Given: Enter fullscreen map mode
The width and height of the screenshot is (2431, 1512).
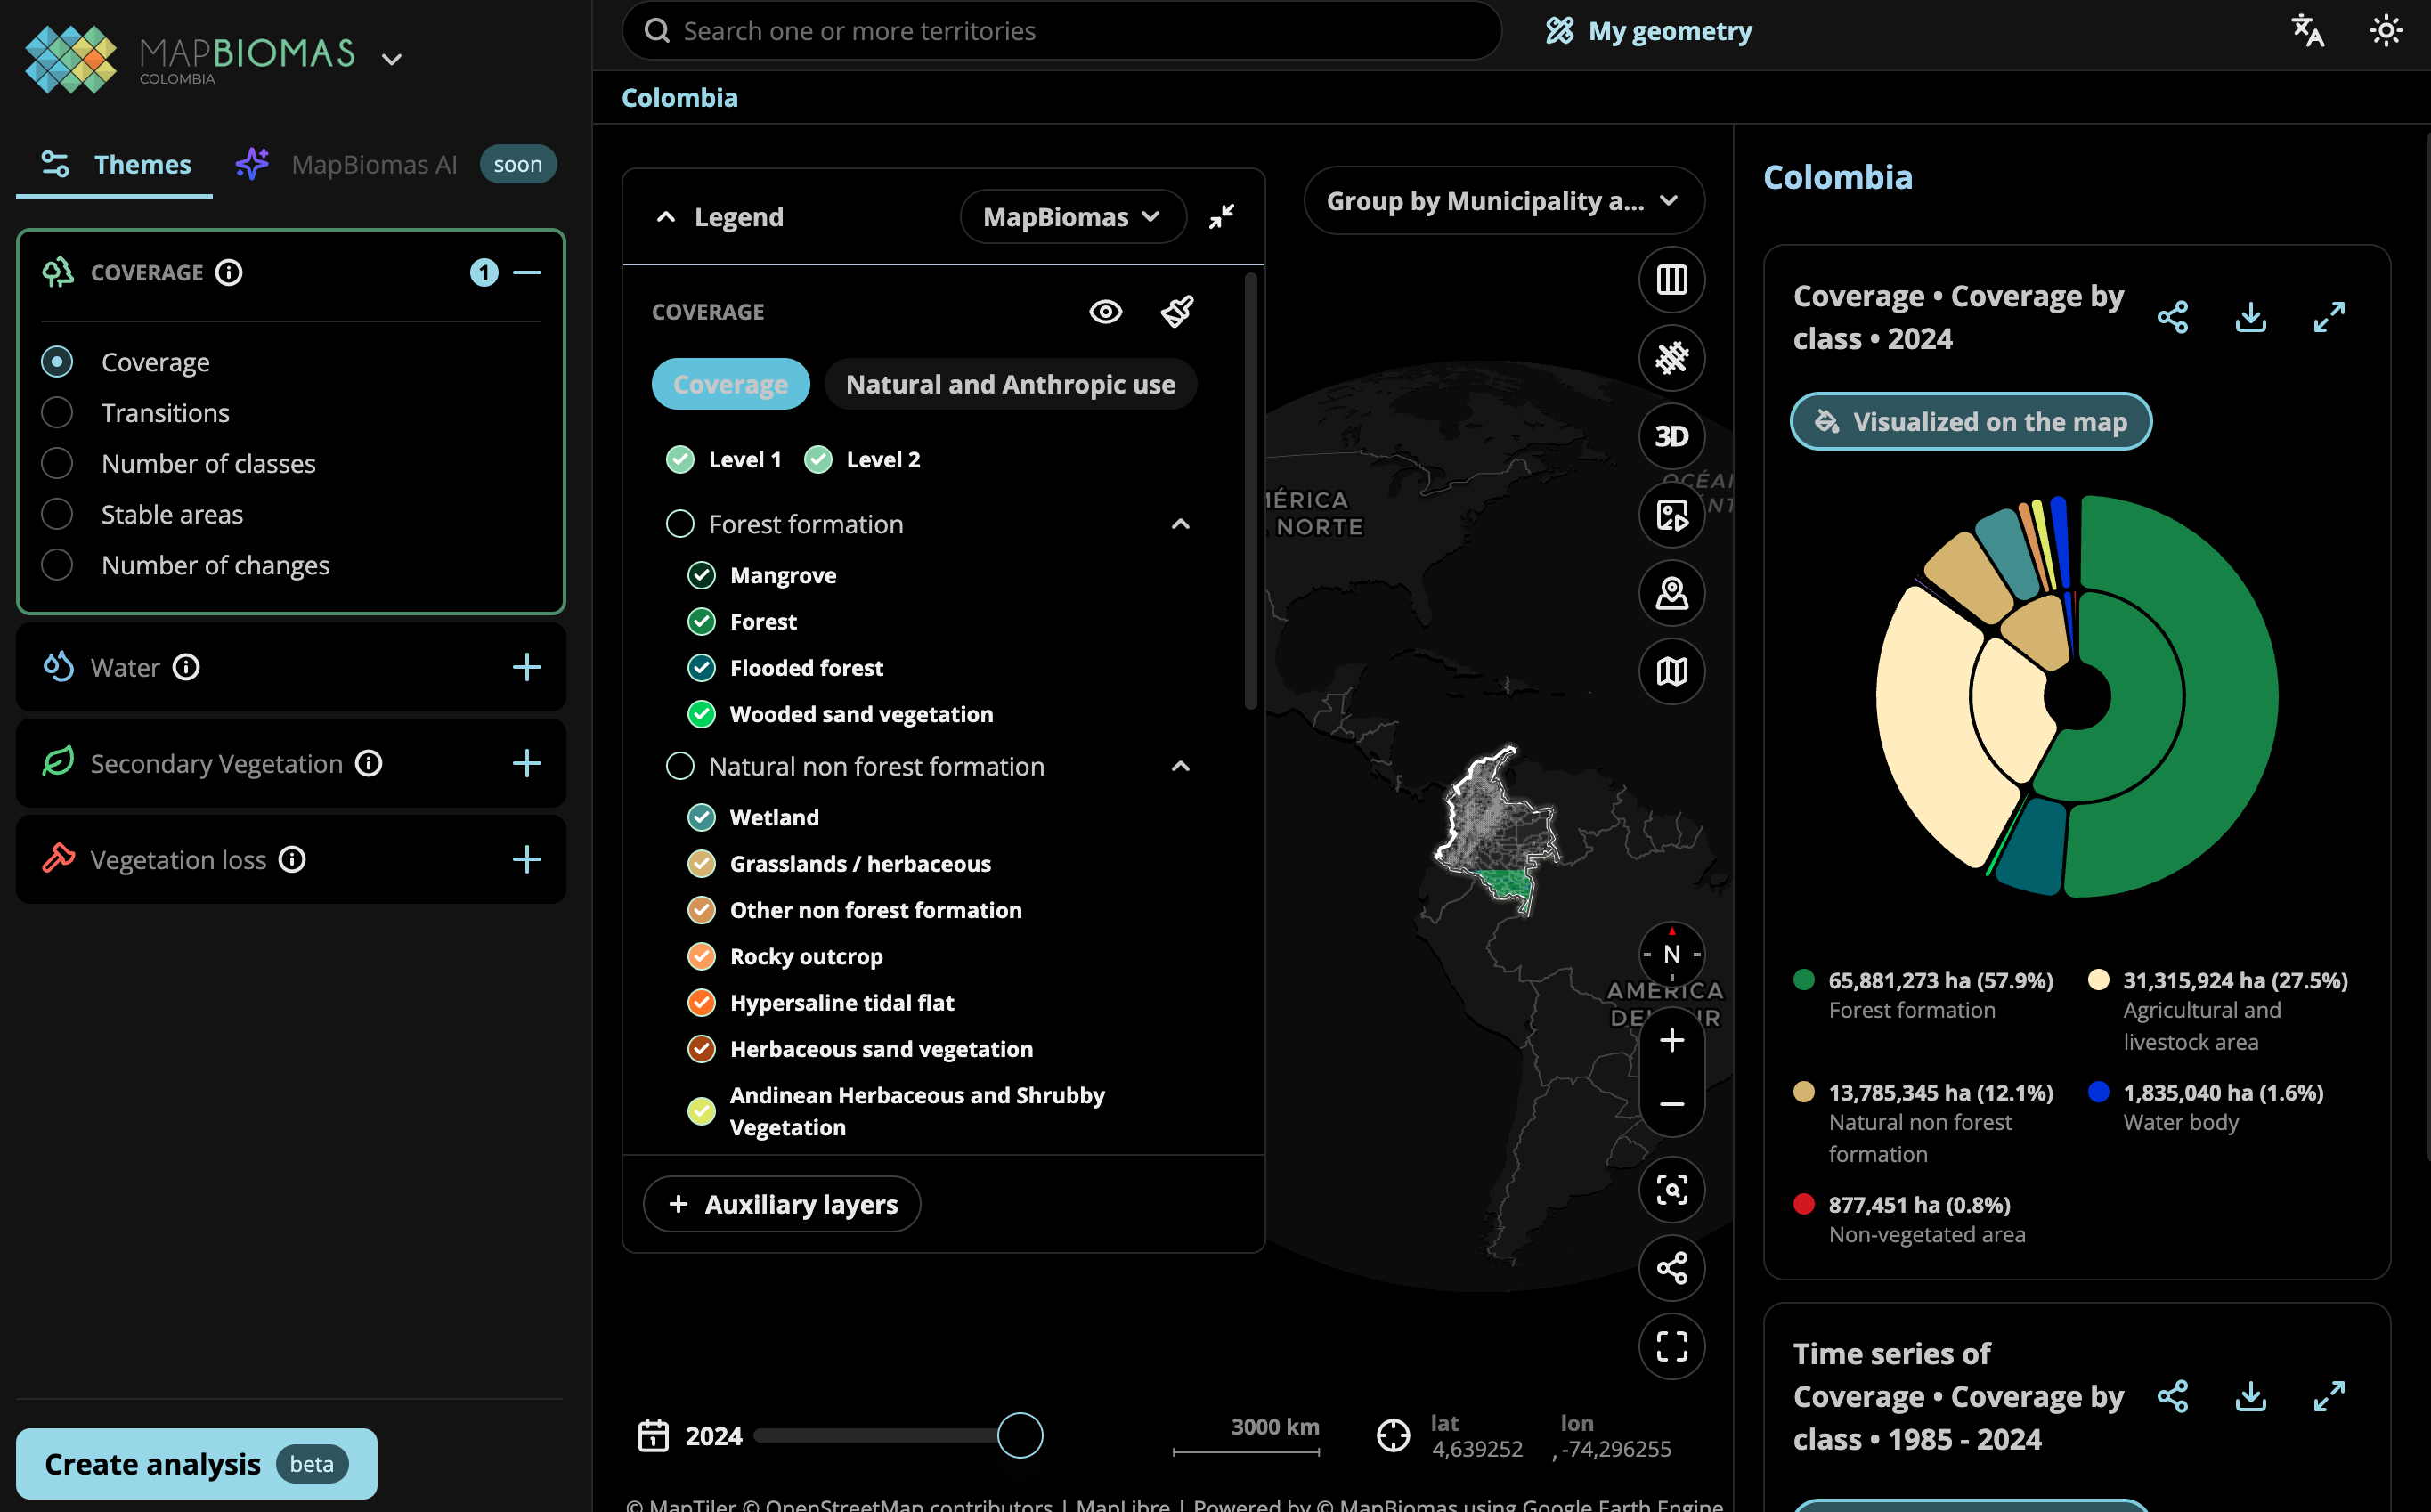Looking at the screenshot, I should [x=1671, y=1346].
